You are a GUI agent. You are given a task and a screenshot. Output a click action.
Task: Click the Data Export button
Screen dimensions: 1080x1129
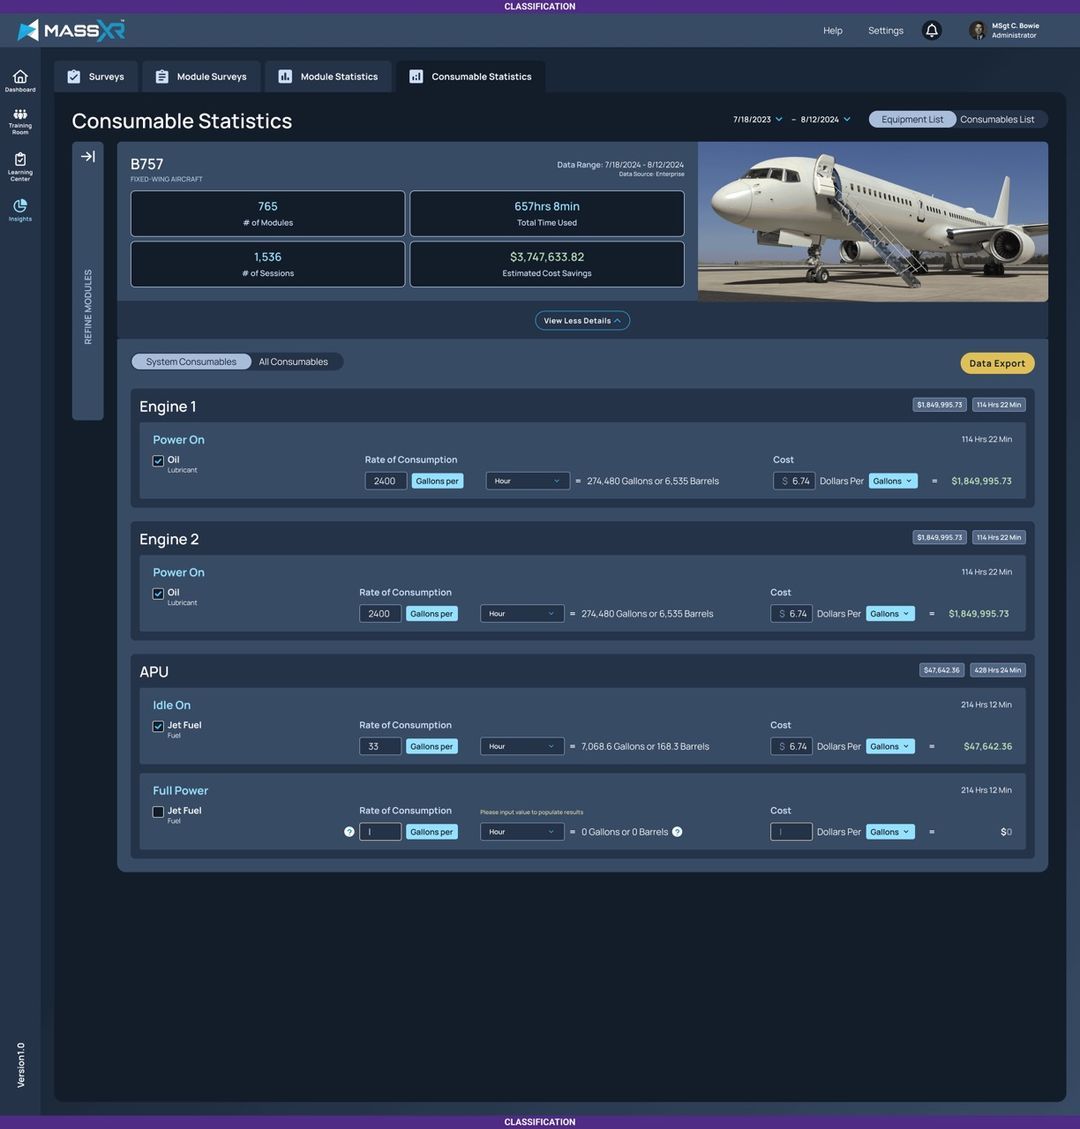pyautogui.click(x=997, y=363)
